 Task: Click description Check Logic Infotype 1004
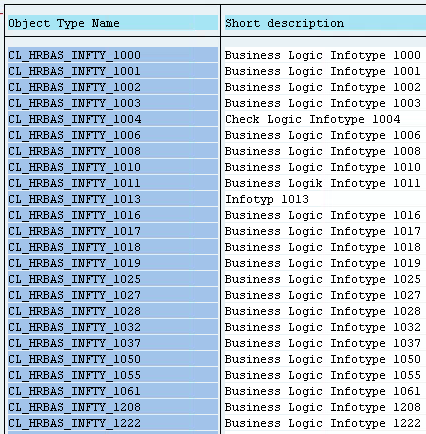point(313,119)
